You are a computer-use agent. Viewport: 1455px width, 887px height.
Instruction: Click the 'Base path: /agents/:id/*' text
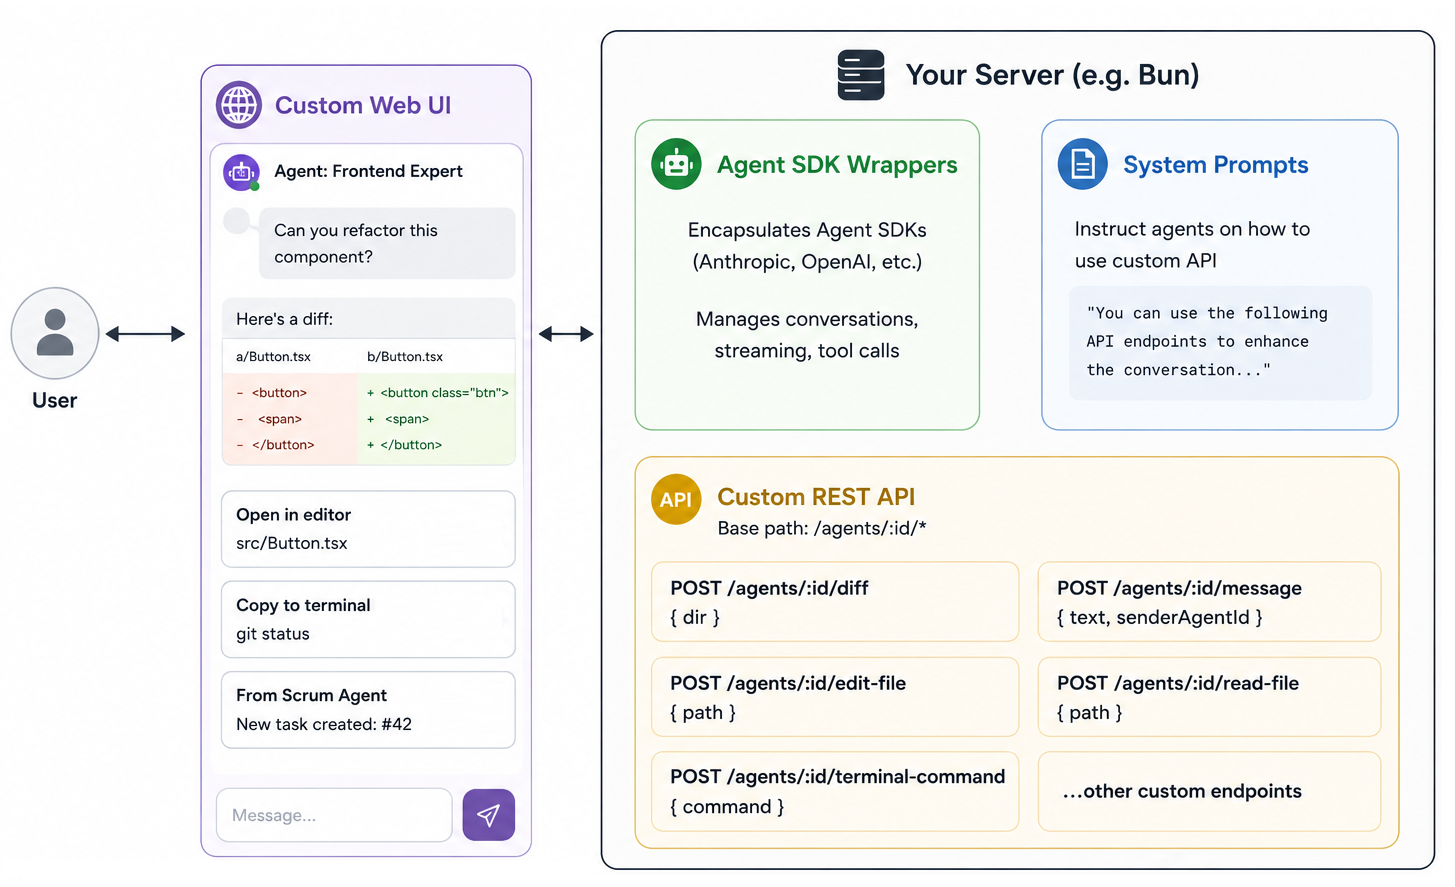pyautogui.click(x=822, y=528)
